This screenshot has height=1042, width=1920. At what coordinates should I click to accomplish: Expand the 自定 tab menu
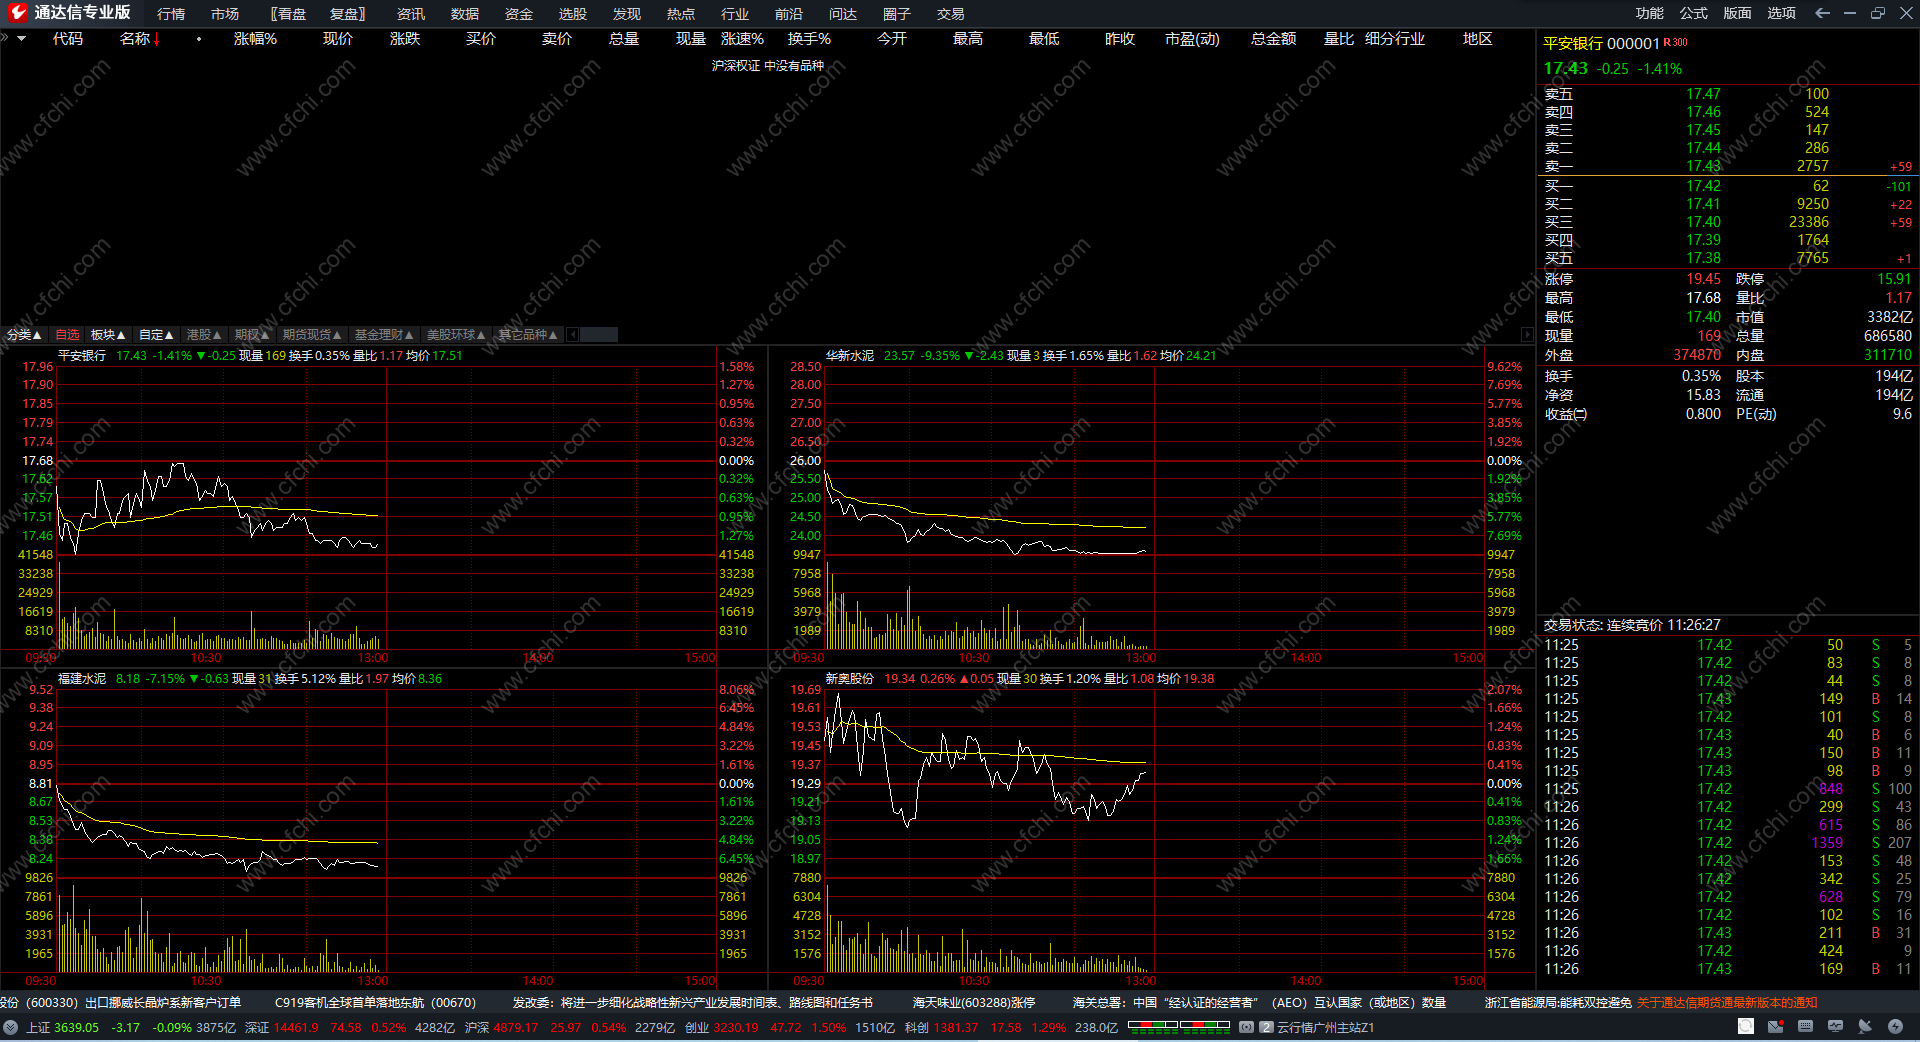click(156, 334)
